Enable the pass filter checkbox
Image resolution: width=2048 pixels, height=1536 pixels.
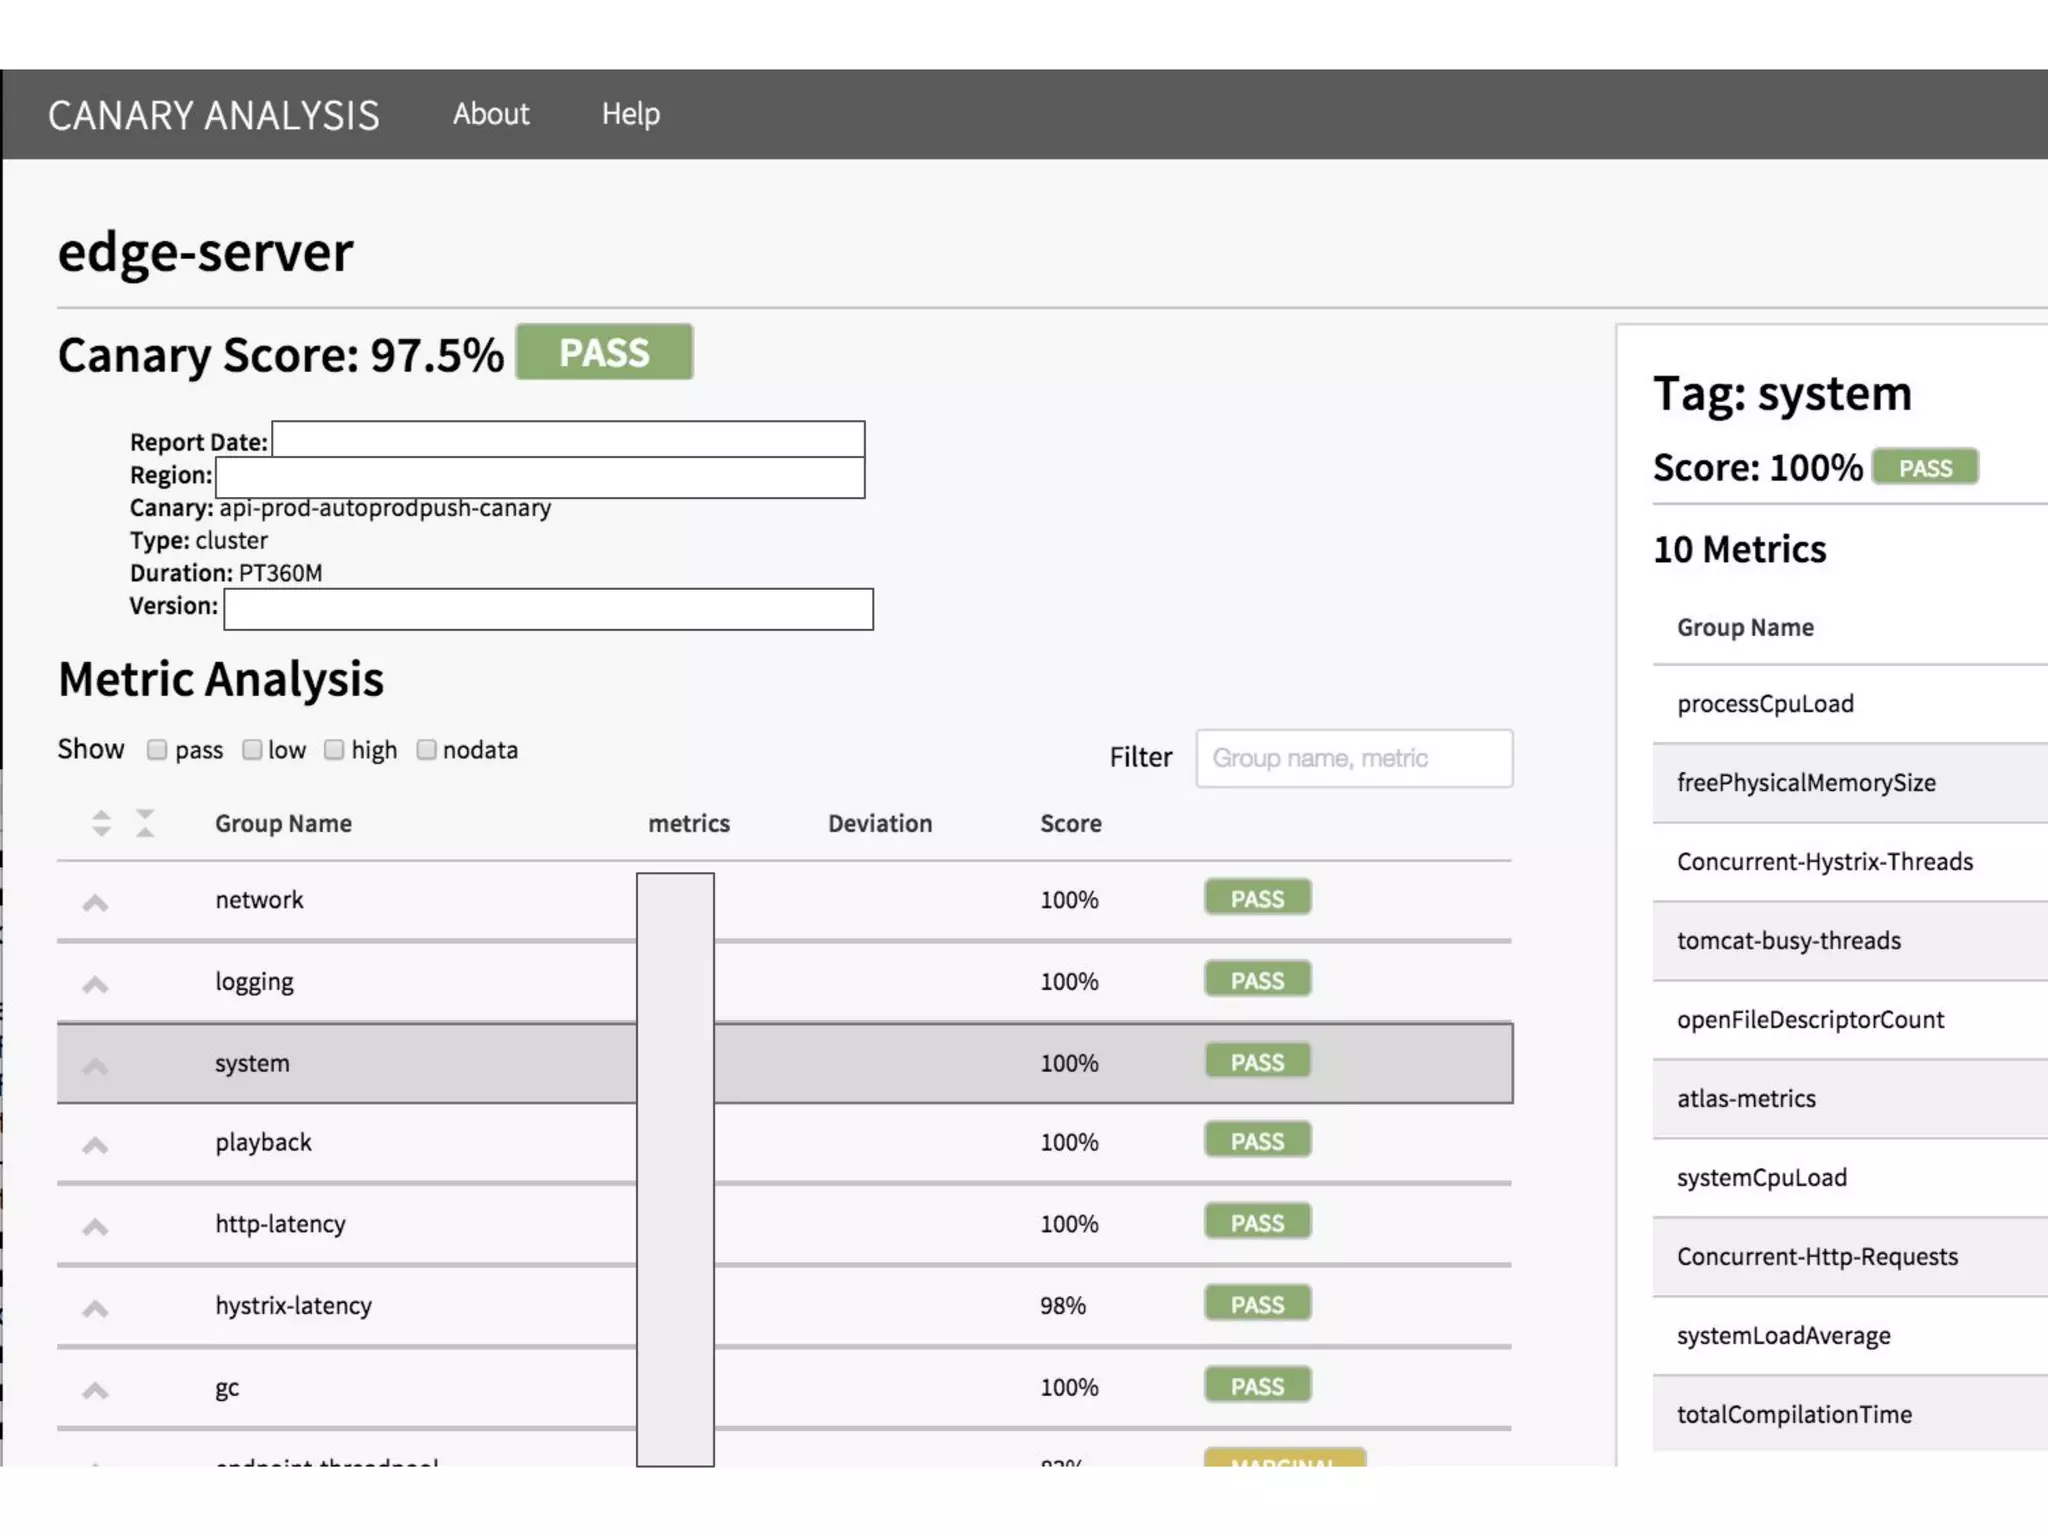tap(157, 750)
